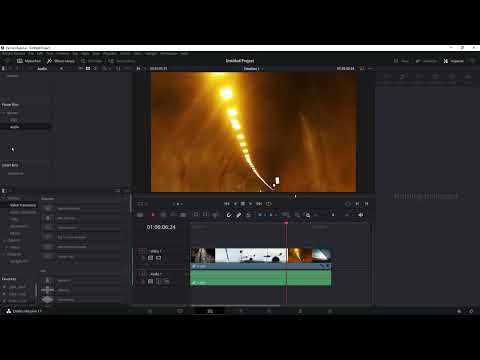This screenshot has width=480, height=360.
Task: Stop playback
Action: click(243, 204)
